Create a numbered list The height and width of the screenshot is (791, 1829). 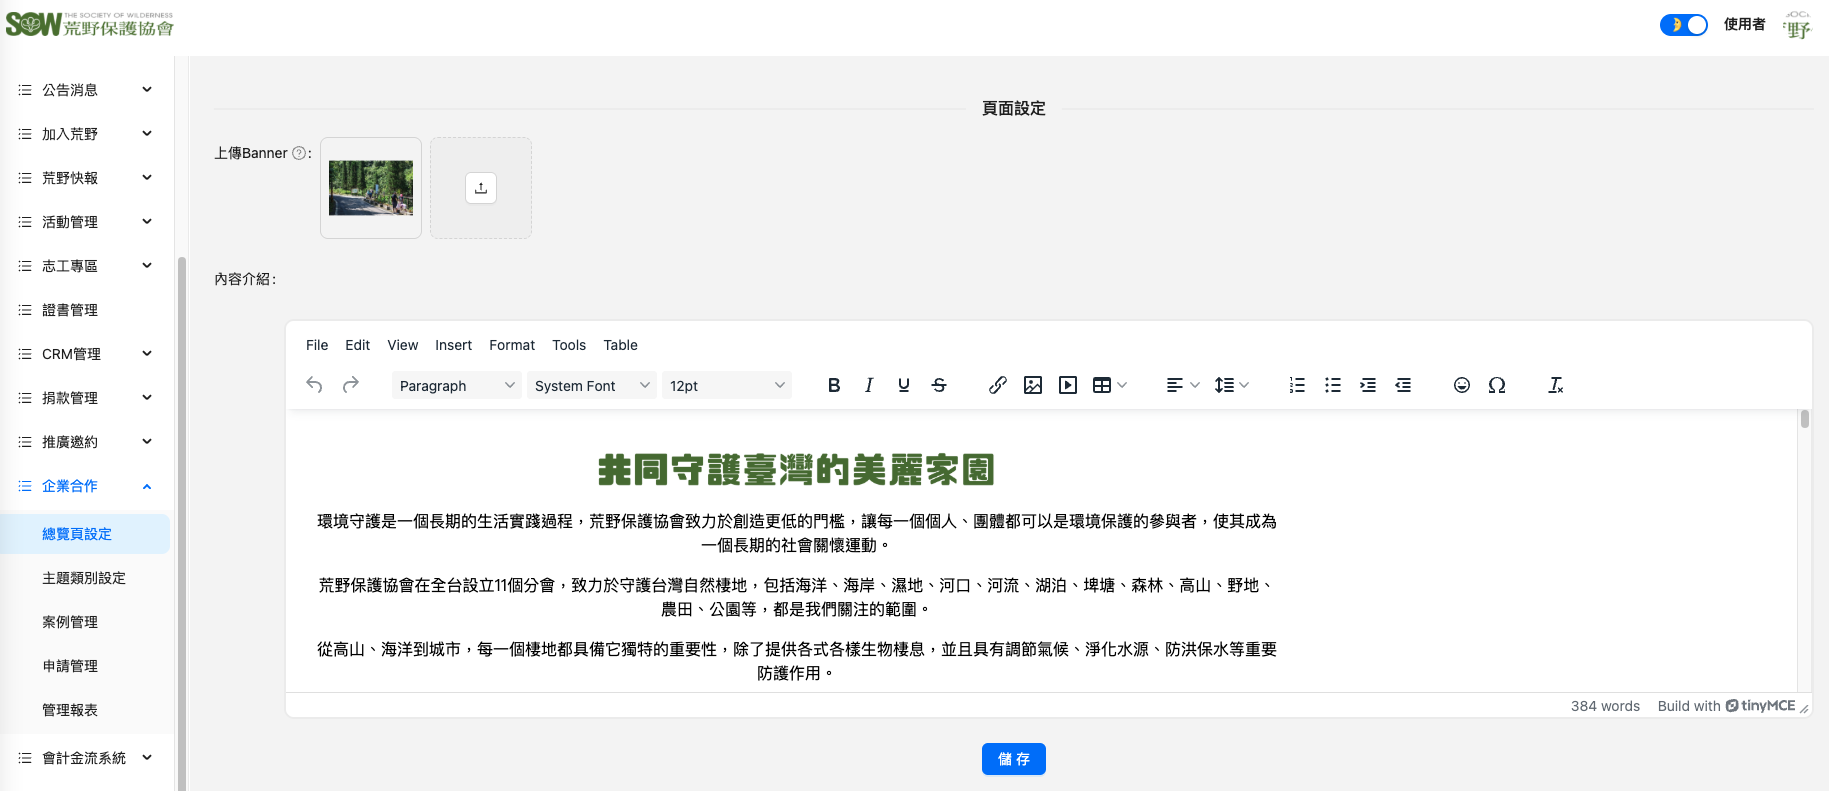click(x=1297, y=385)
